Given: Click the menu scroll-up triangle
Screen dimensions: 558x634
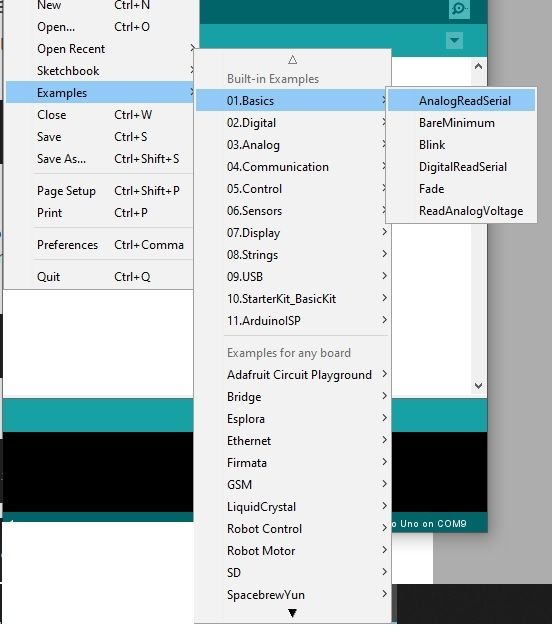Looking at the screenshot, I should [293, 60].
